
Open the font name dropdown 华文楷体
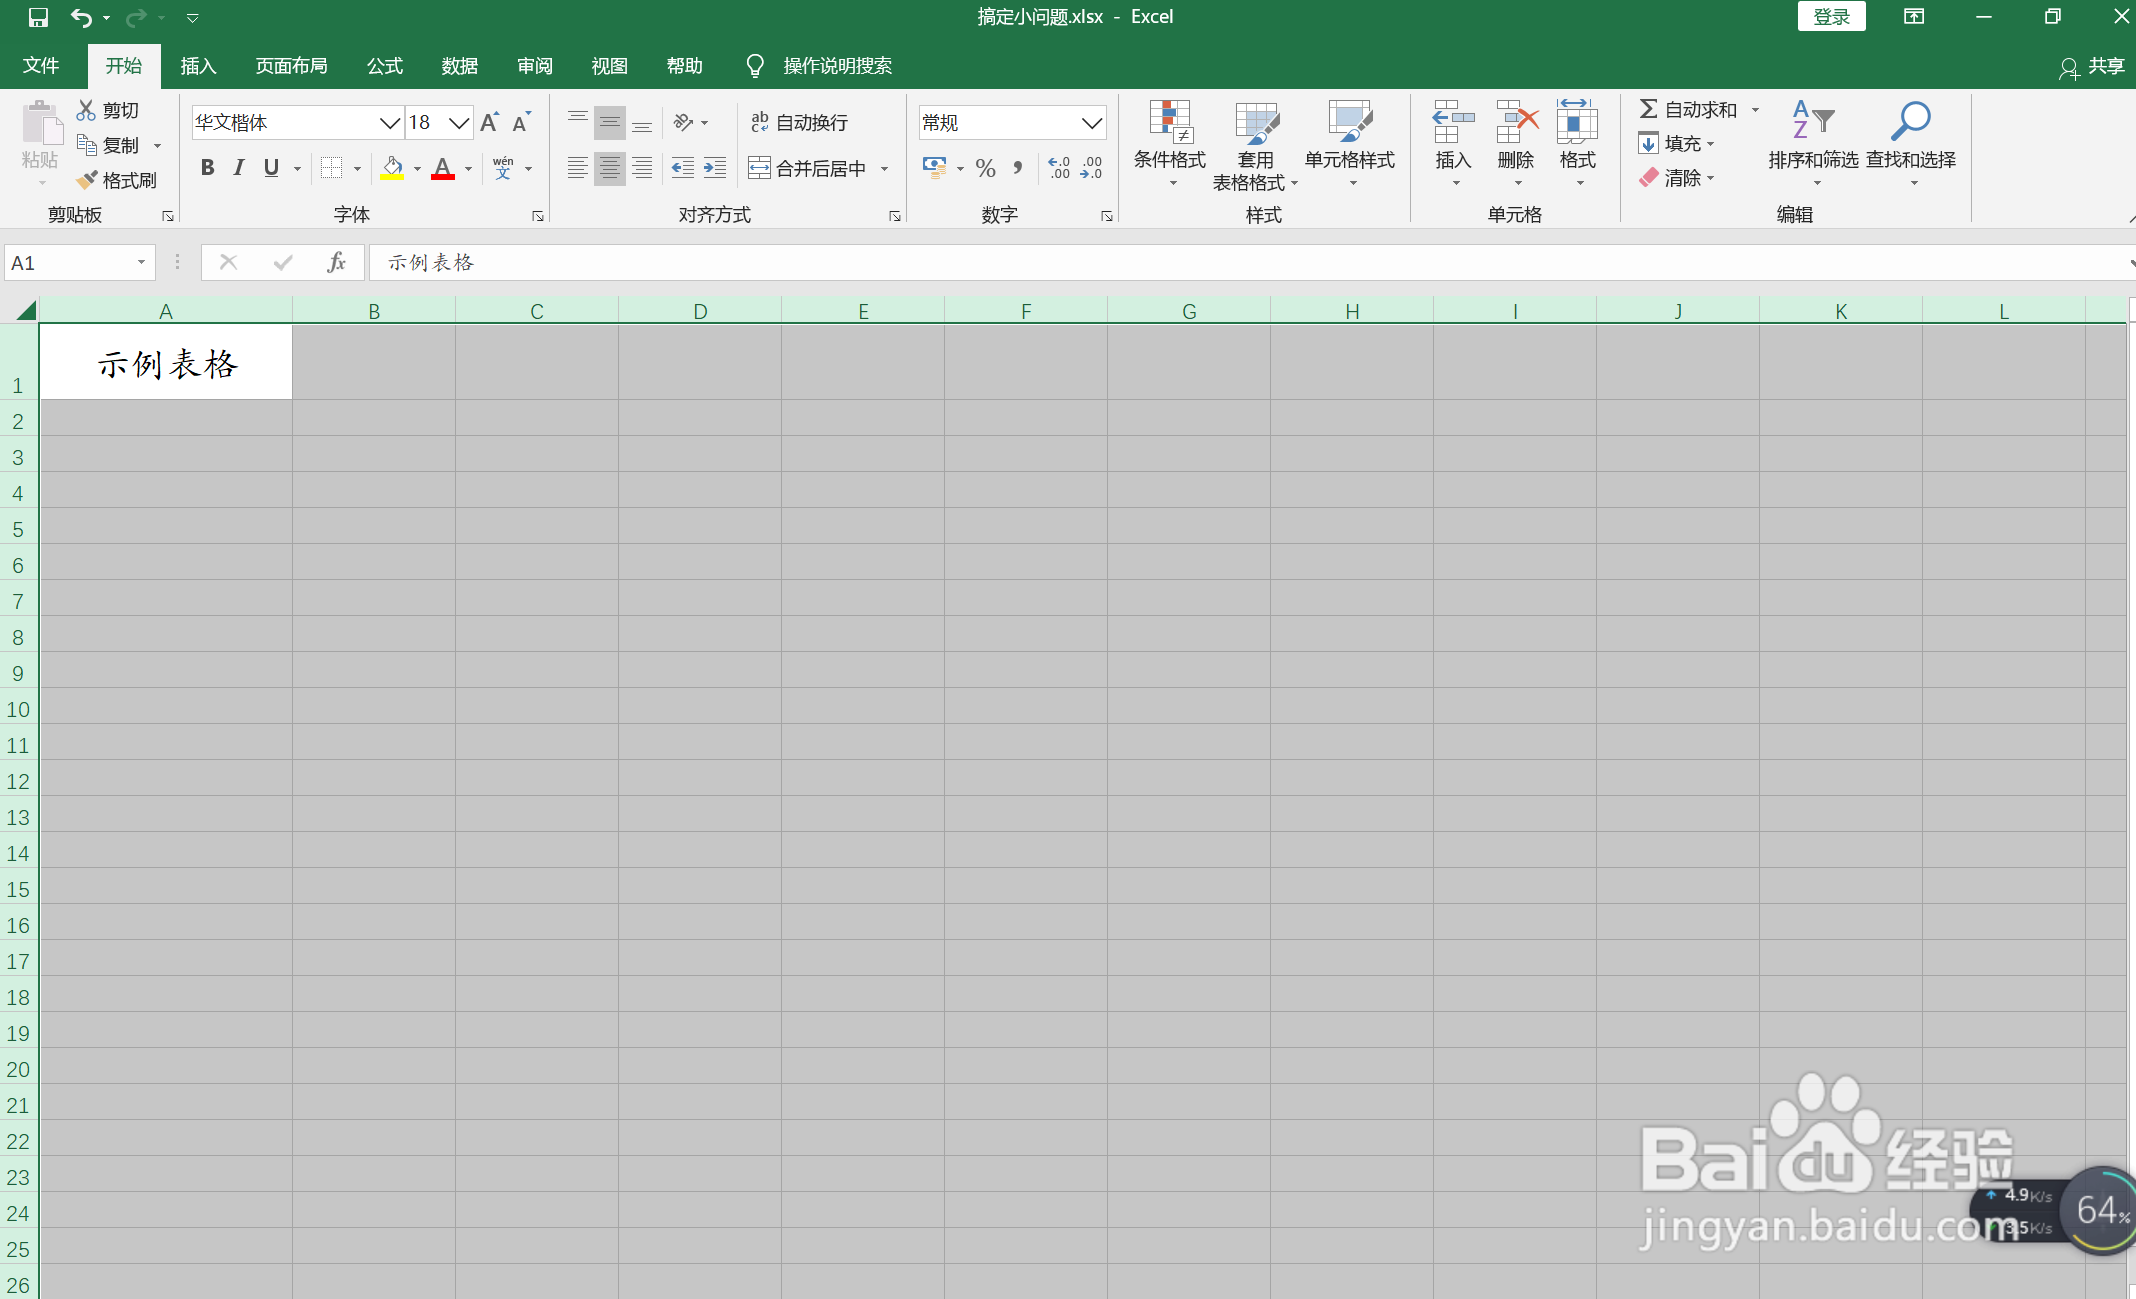click(x=389, y=123)
